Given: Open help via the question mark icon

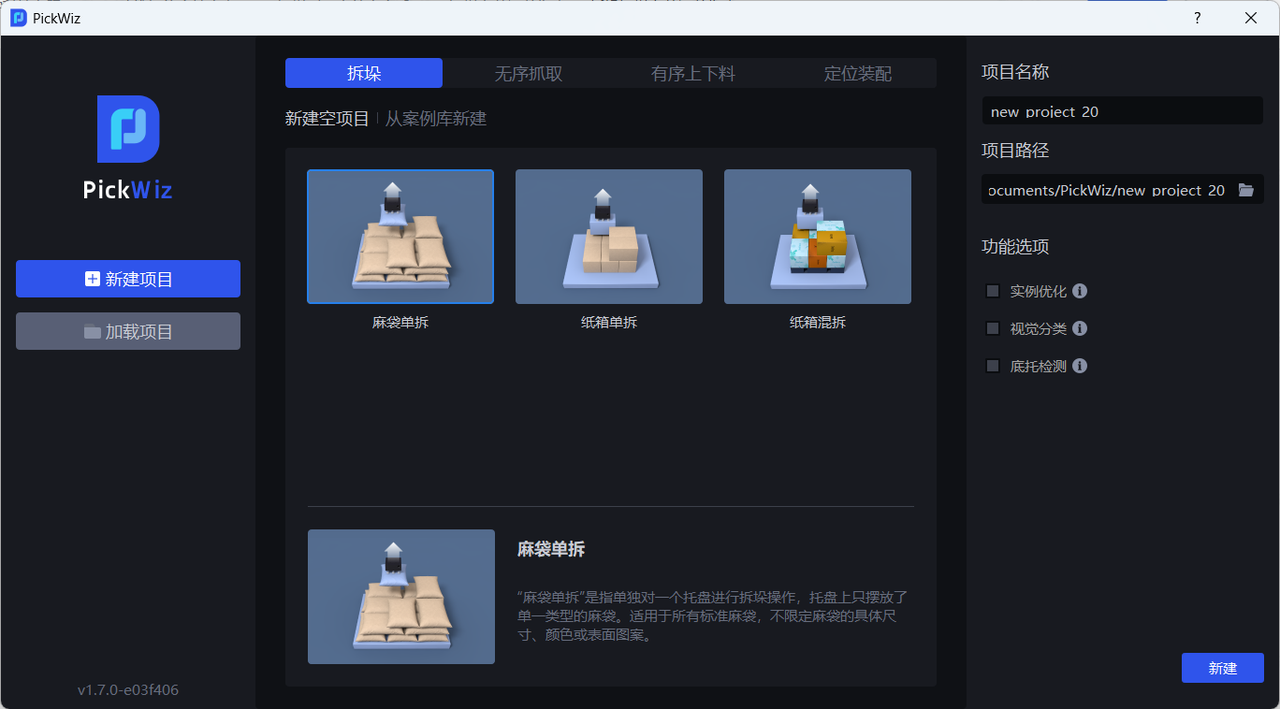Looking at the screenshot, I should click(x=1197, y=18).
